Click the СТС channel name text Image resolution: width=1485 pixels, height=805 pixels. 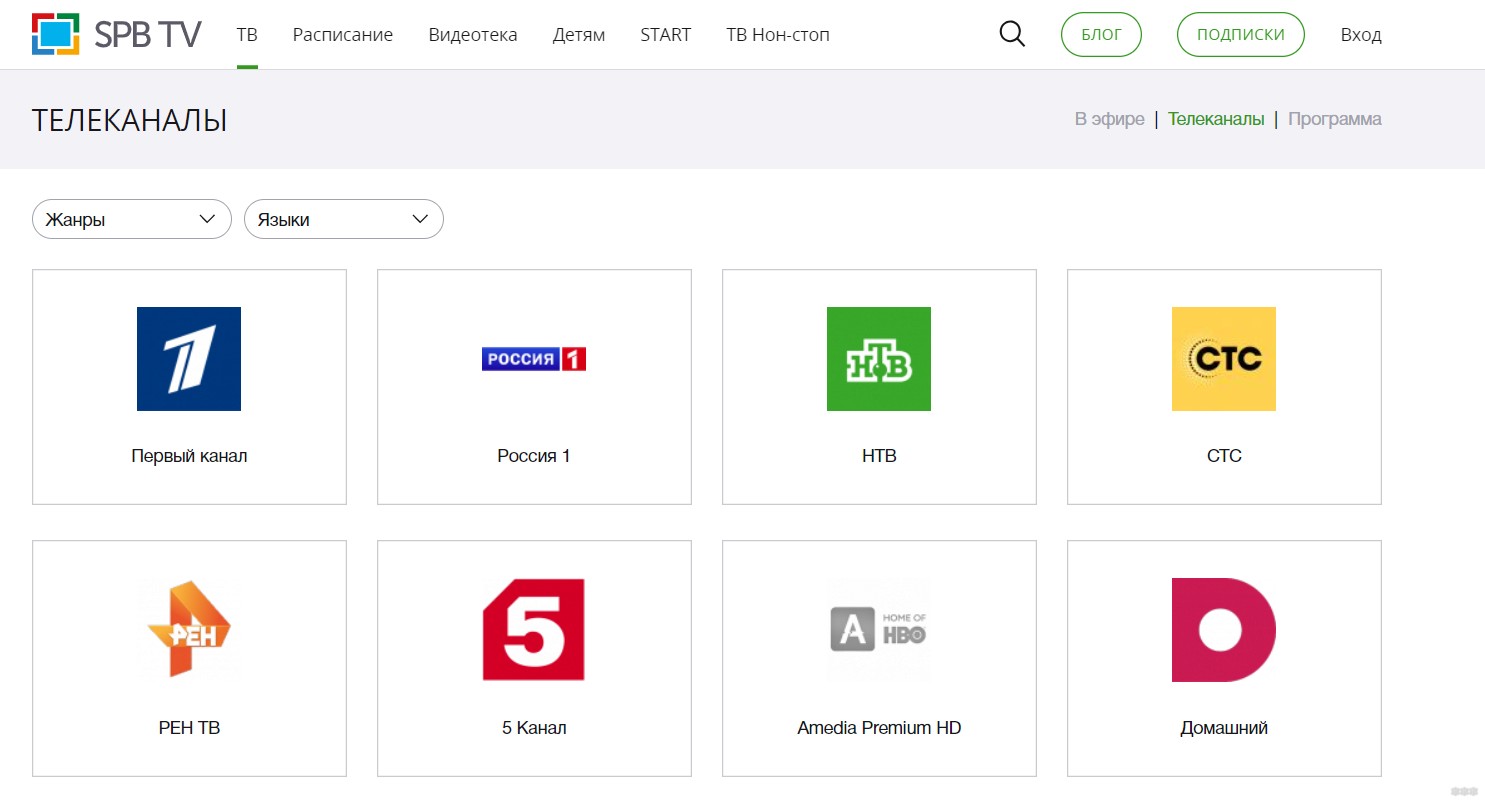[1224, 456]
